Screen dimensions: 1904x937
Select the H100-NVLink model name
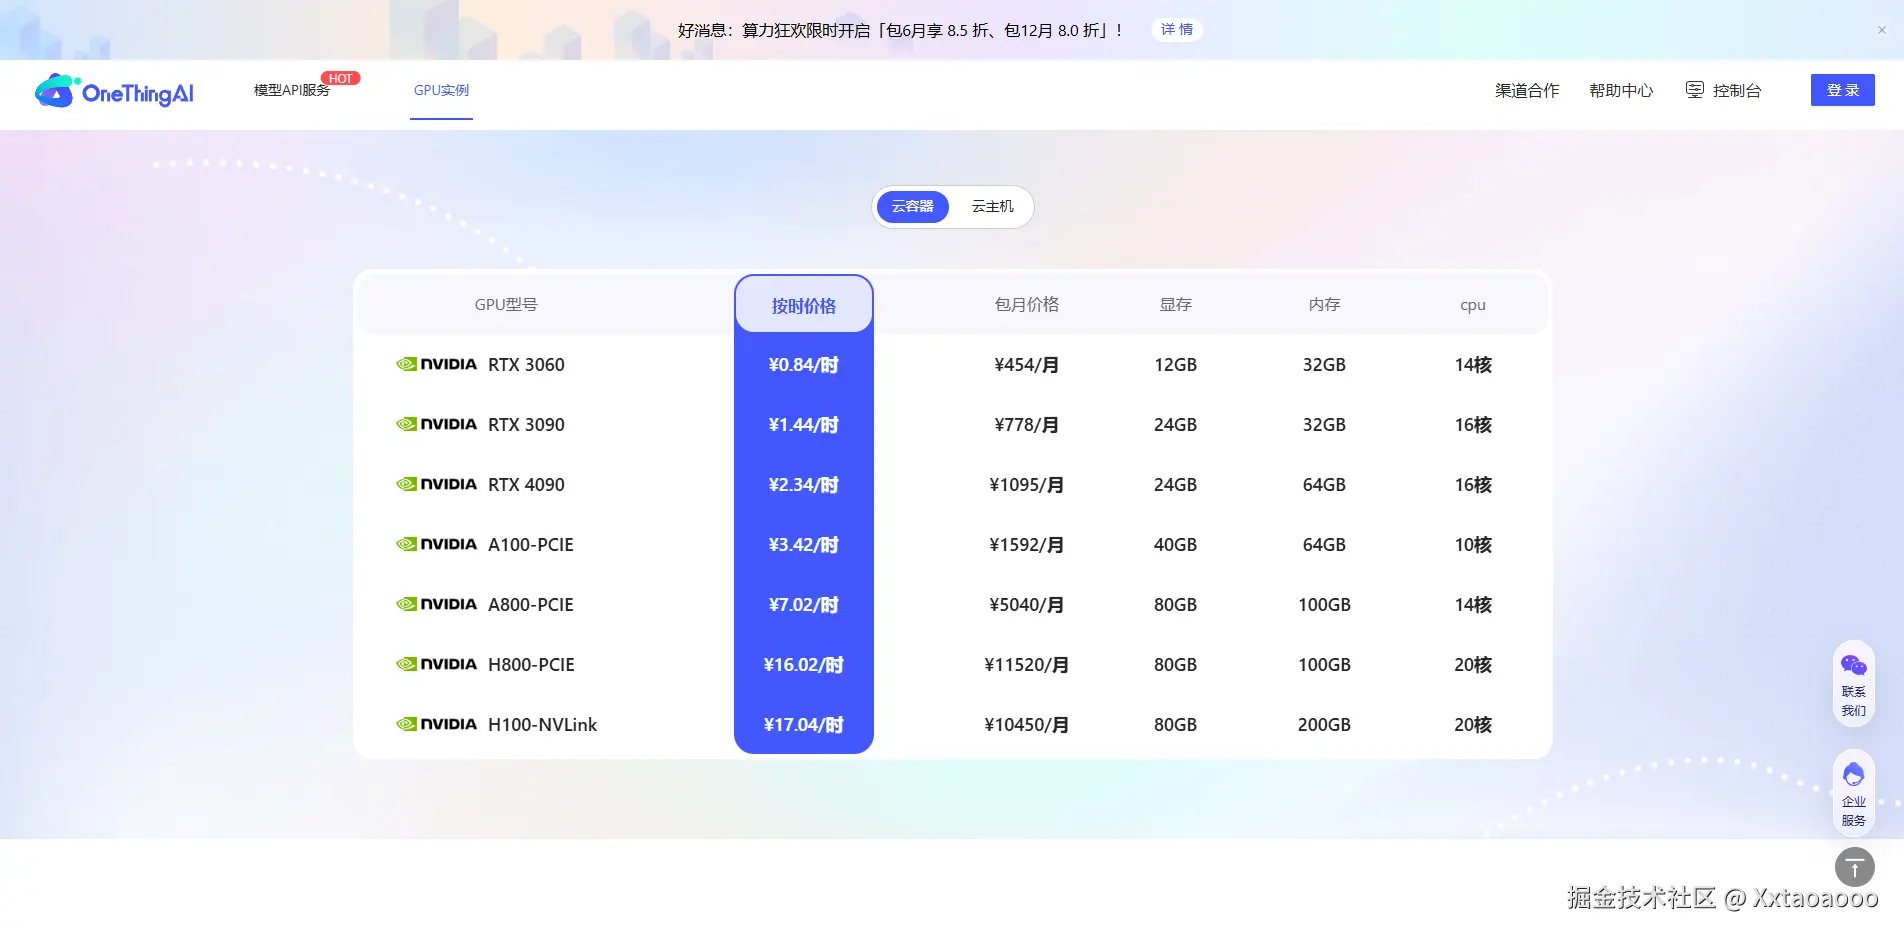coord(542,725)
